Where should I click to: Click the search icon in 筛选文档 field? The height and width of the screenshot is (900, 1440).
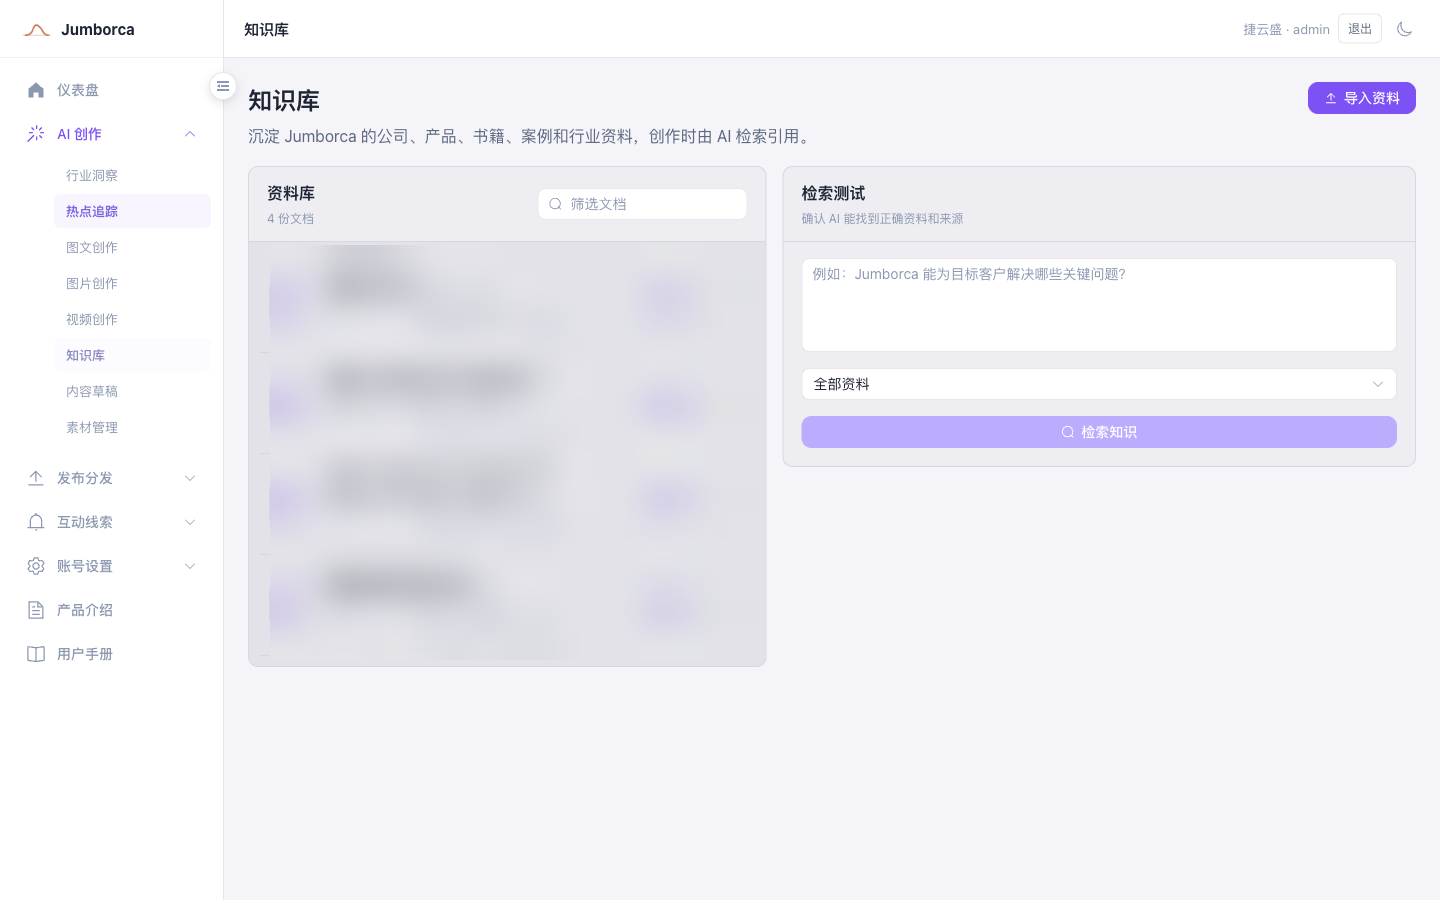point(555,204)
